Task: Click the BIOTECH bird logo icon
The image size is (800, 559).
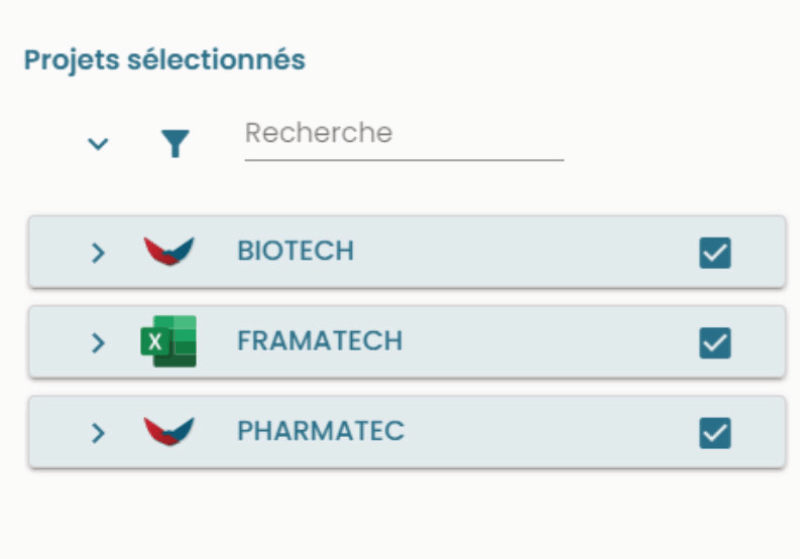Action: pyautogui.click(x=169, y=251)
